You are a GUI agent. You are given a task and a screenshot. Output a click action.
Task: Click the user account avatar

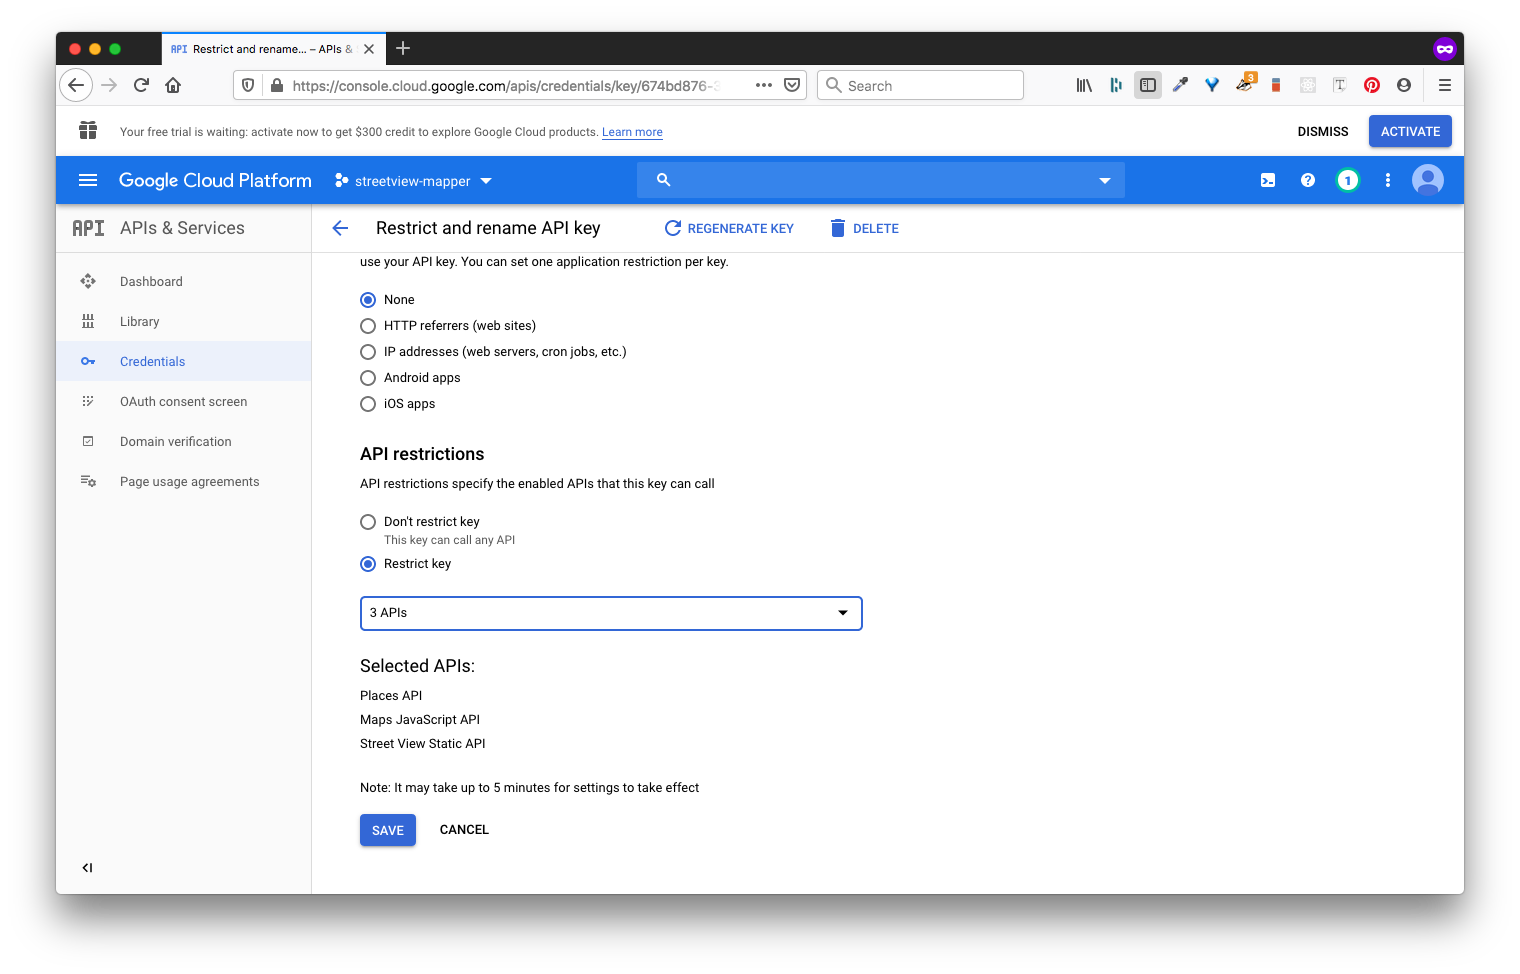[1427, 180]
